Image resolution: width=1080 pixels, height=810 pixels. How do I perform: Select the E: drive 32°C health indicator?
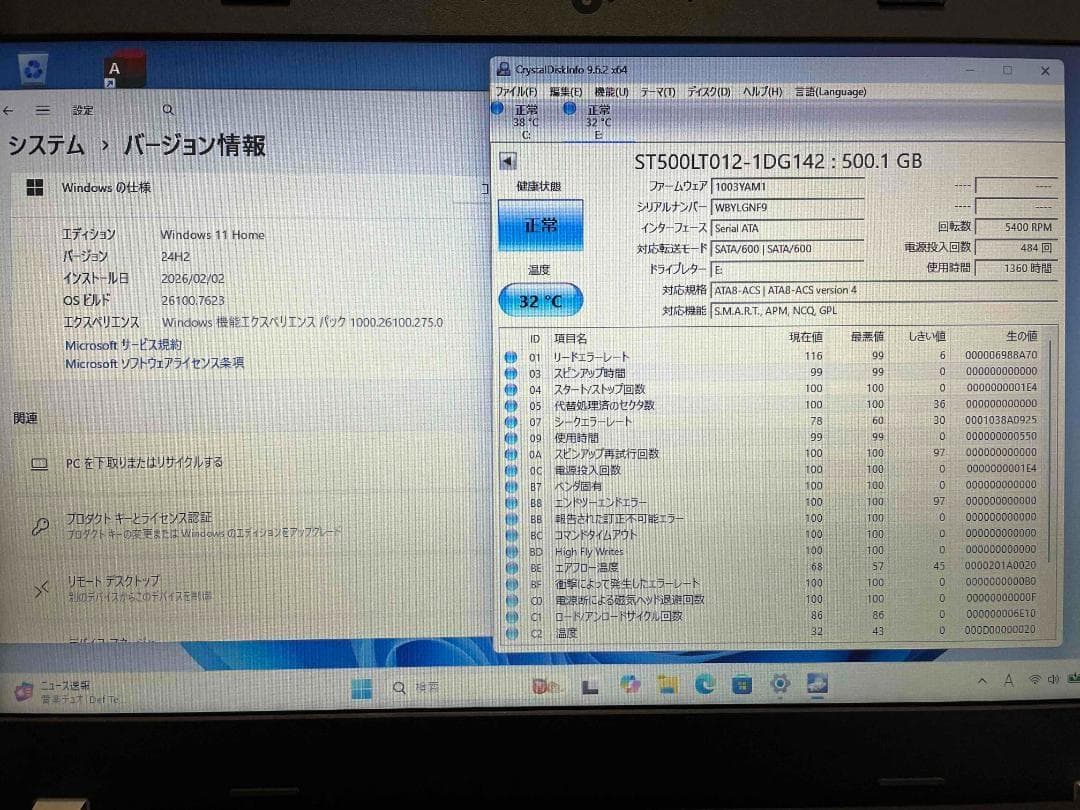tap(592, 115)
